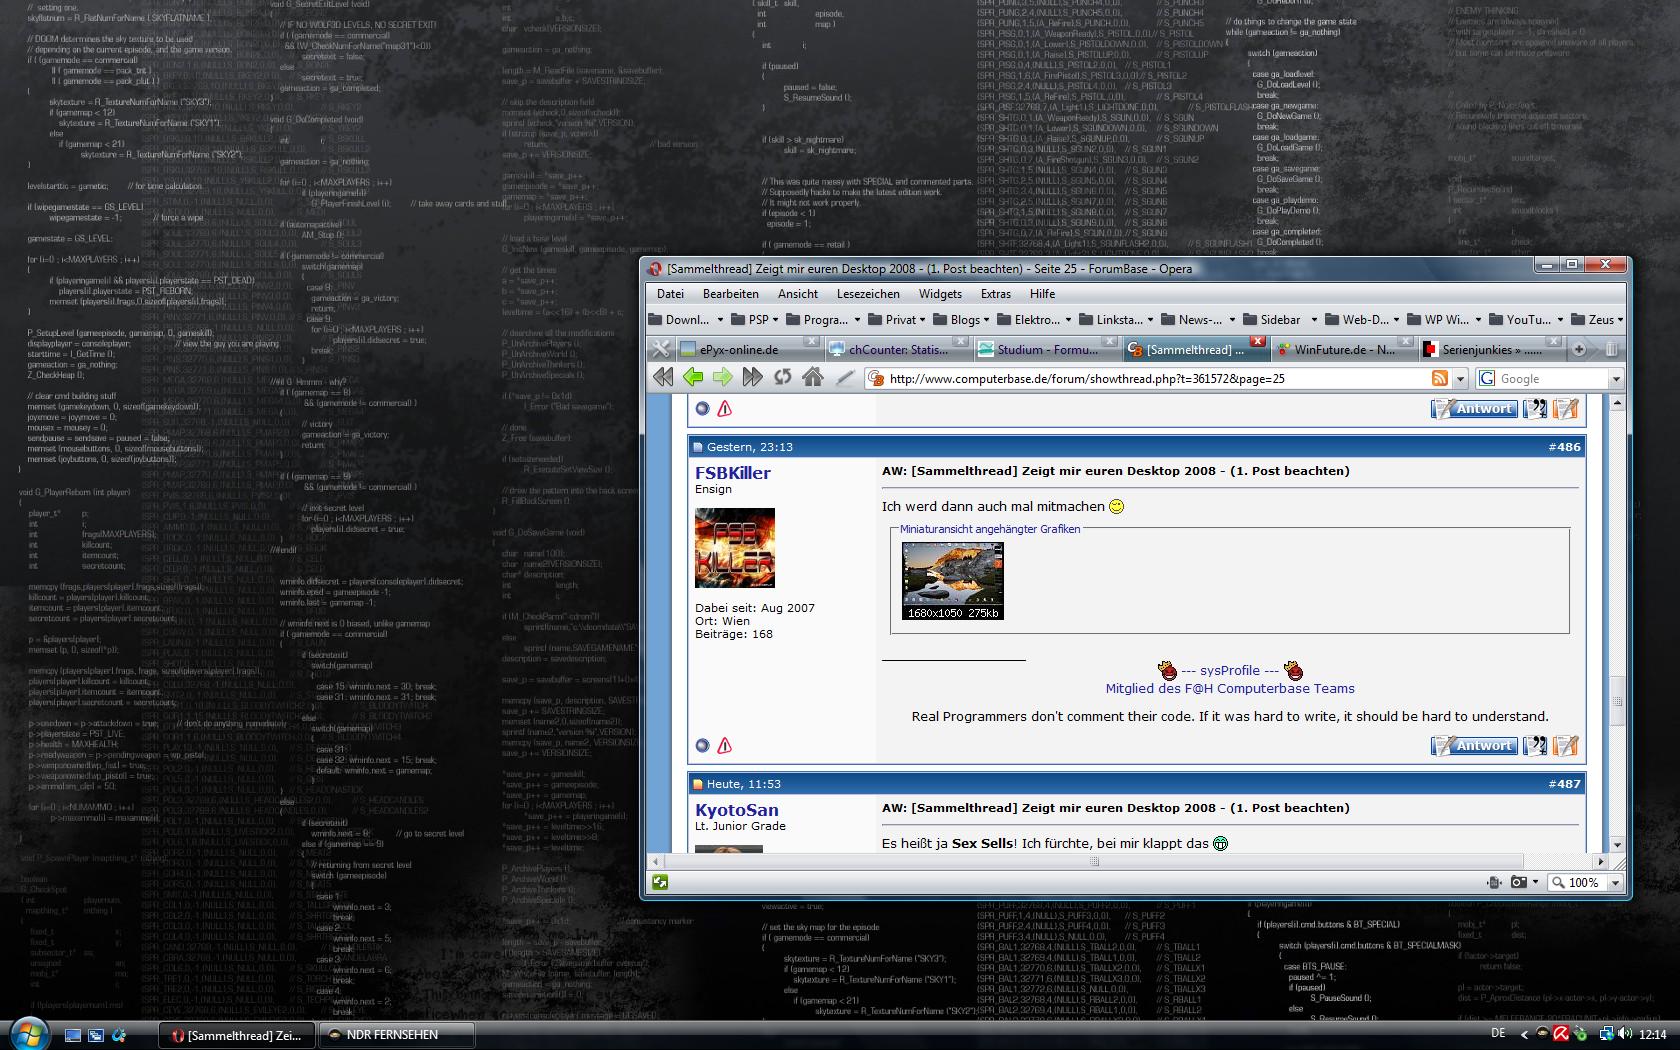1680x1050 pixels.
Task: Expand the Downl... bookmarks folder
Action: tap(686, 320)
